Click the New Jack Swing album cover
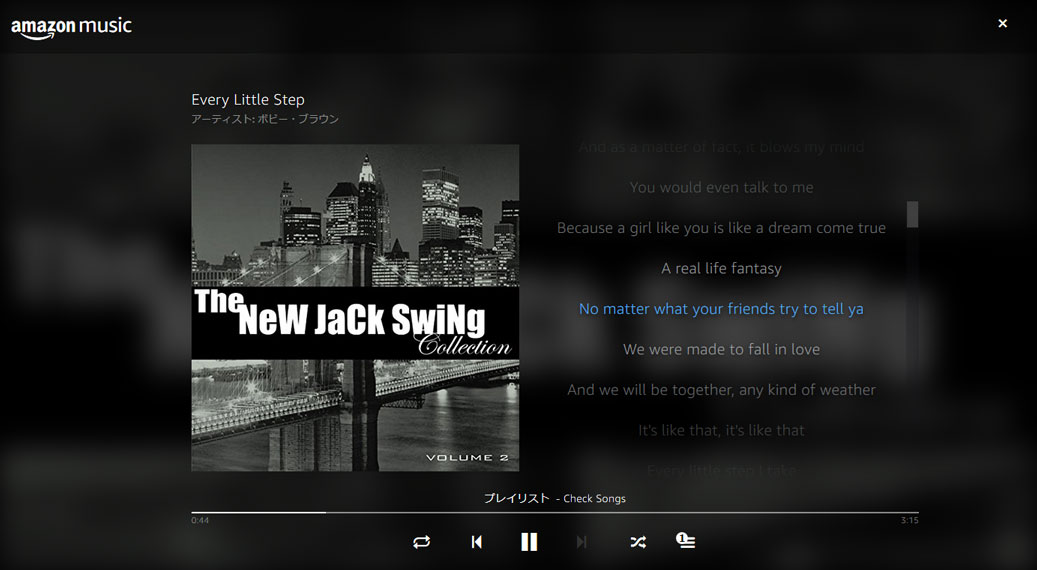Viewport: 1037px width, 570px height. click(x=355, y=308)
